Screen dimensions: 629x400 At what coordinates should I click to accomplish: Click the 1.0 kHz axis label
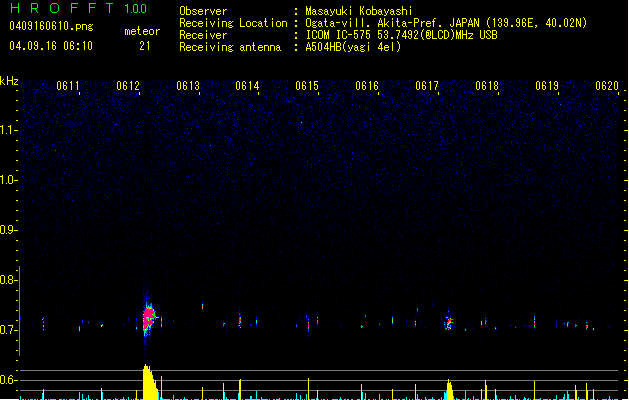click(x=8, y=179)
